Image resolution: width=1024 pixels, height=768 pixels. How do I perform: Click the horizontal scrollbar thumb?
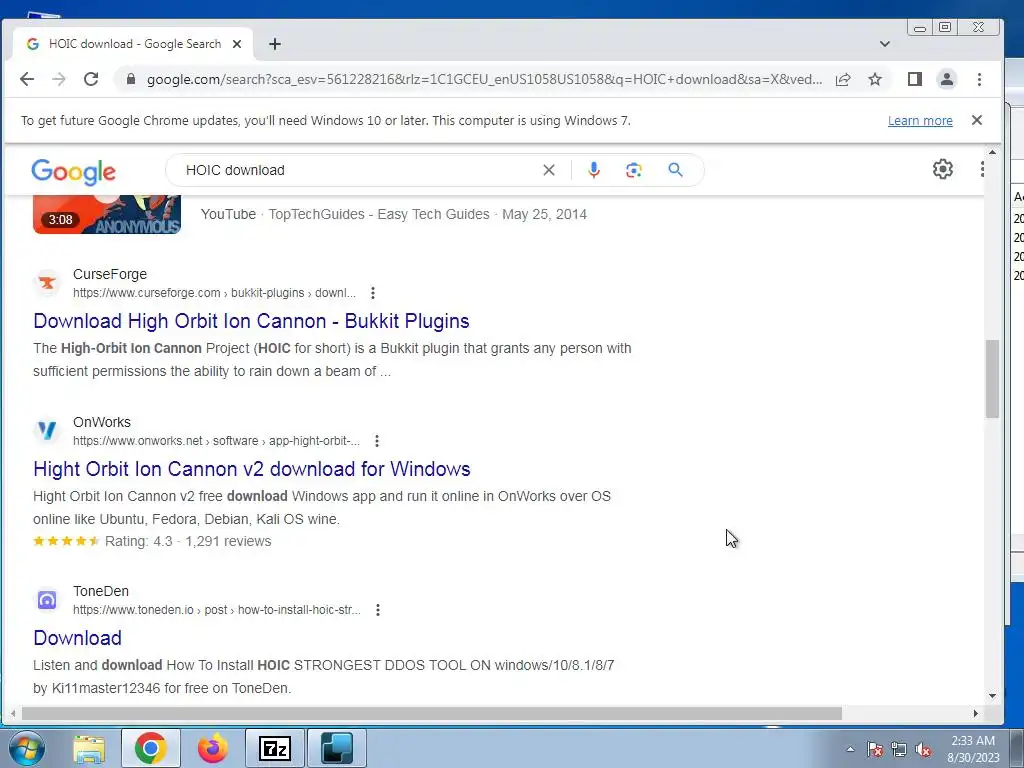[x=432, y=714]
